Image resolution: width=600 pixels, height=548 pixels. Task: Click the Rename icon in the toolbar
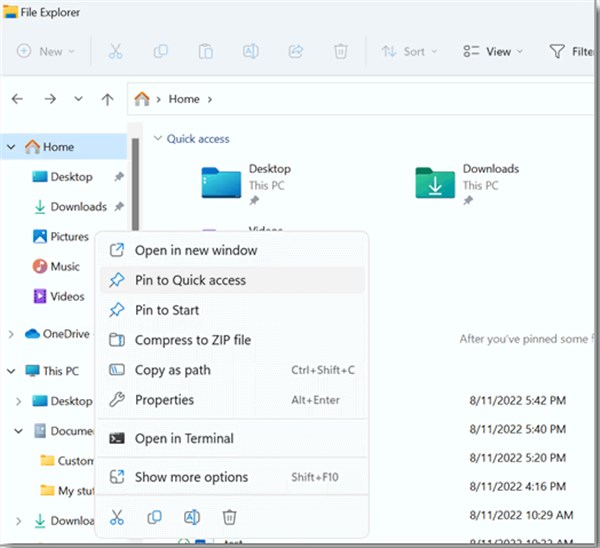(251, 51)
